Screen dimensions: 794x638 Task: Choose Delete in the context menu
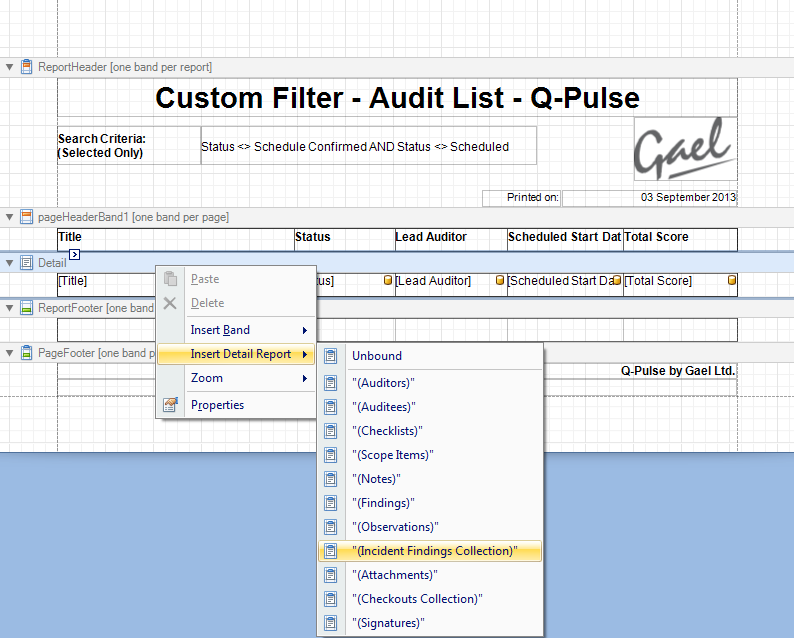[236, 303]
